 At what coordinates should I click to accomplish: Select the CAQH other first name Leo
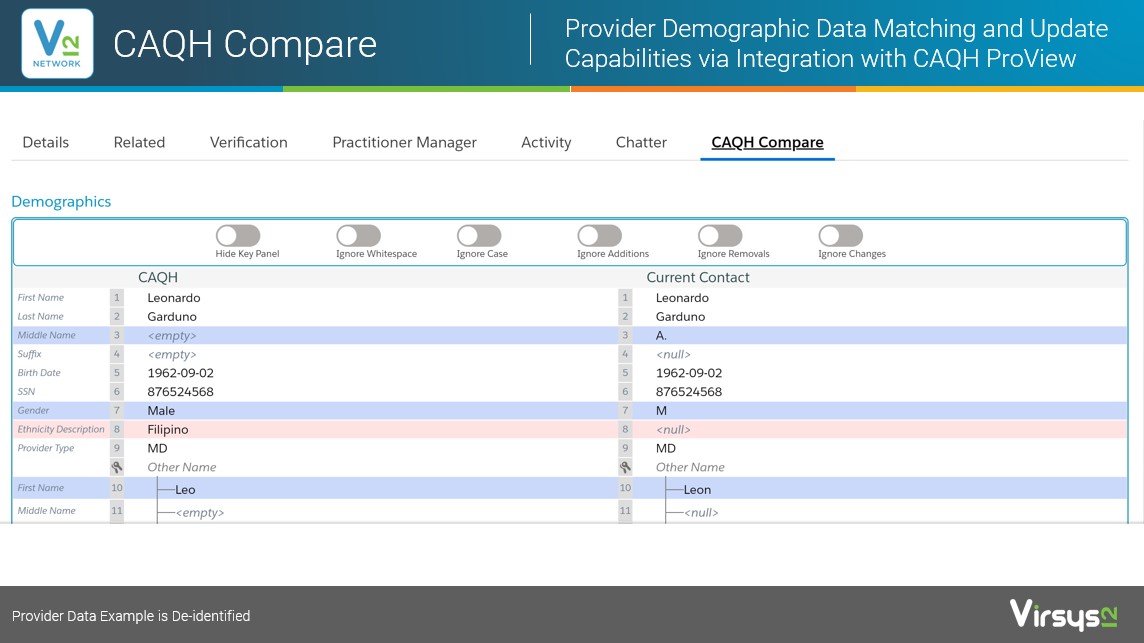tap(185, 490)
